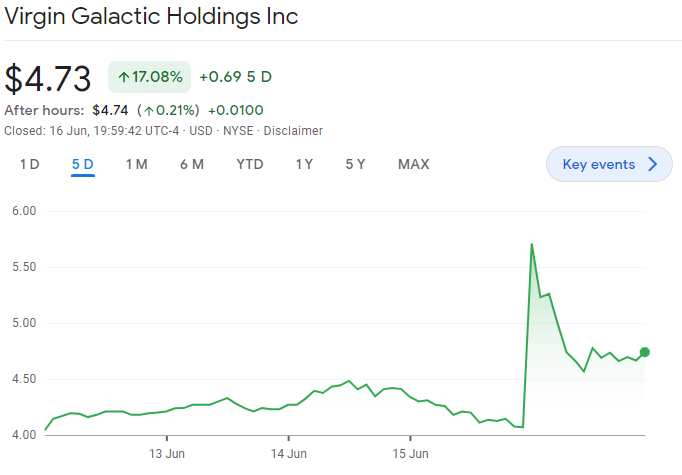View the MAX time range
Screen dimensions: 682x475
413,164
